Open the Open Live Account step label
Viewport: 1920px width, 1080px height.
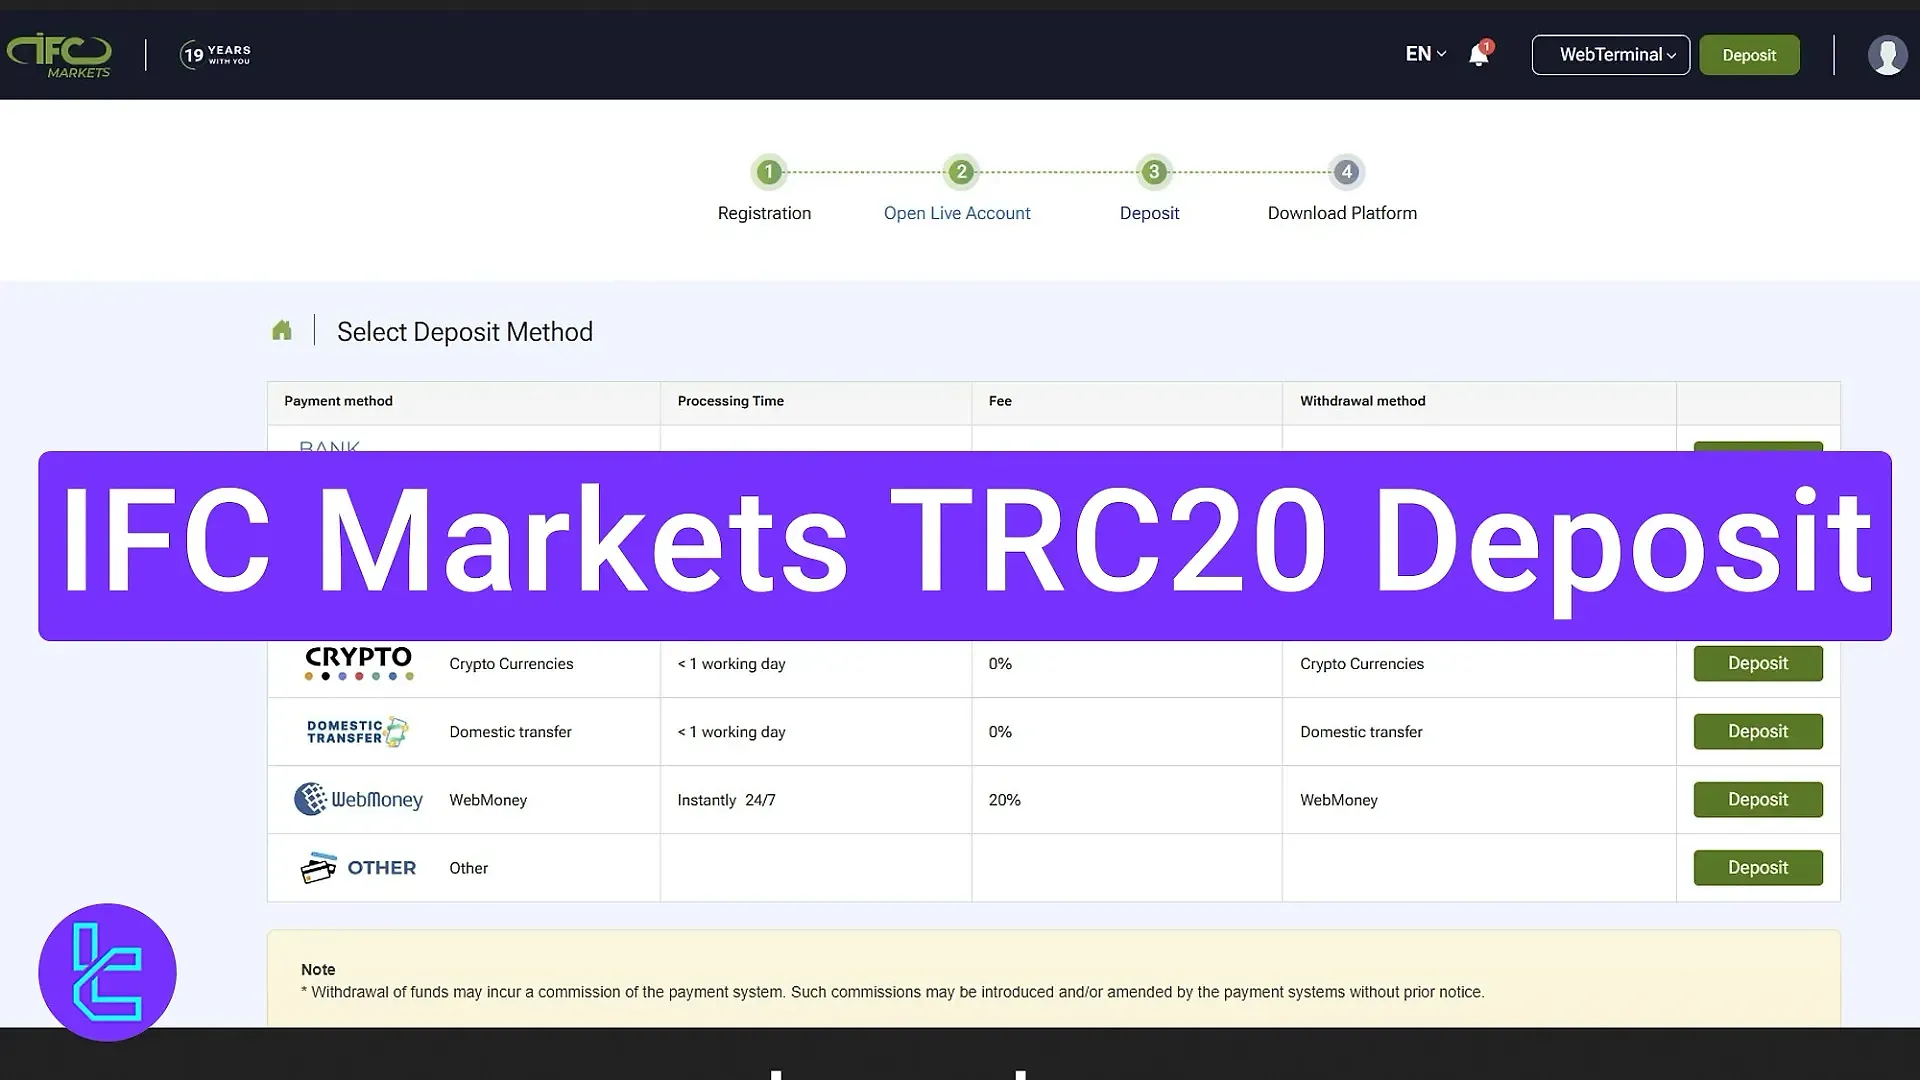(x=957, y=213)
